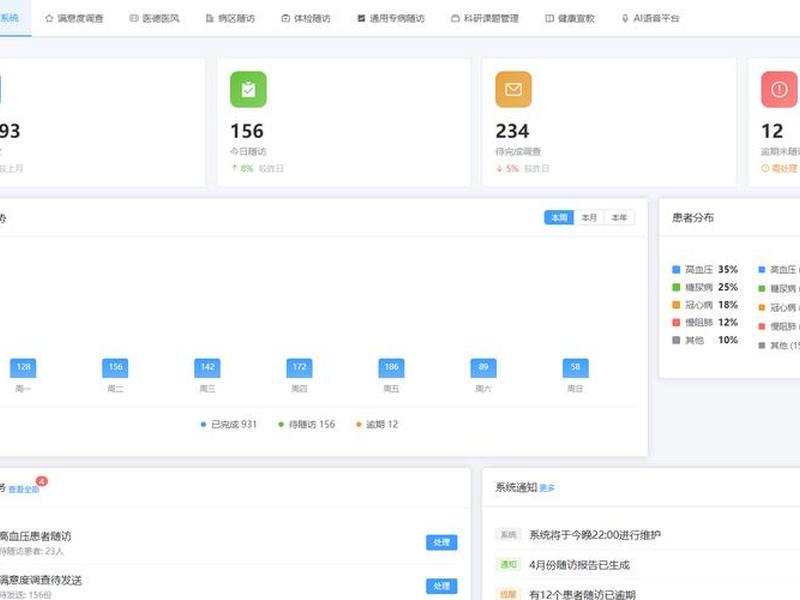Screen dimensions: 800x600
Task: Click the gray swatch beside 其他 10%
Action: pos(676,340)
